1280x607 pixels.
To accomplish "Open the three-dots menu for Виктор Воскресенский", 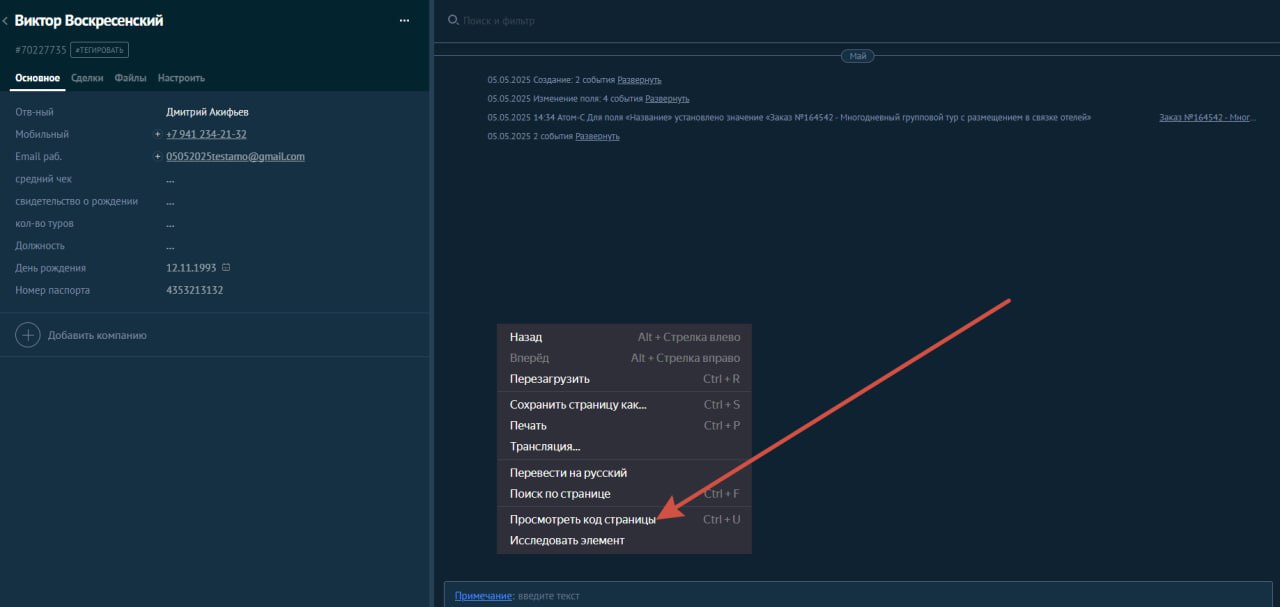I will pyautogui.click(x=404, y=20).
